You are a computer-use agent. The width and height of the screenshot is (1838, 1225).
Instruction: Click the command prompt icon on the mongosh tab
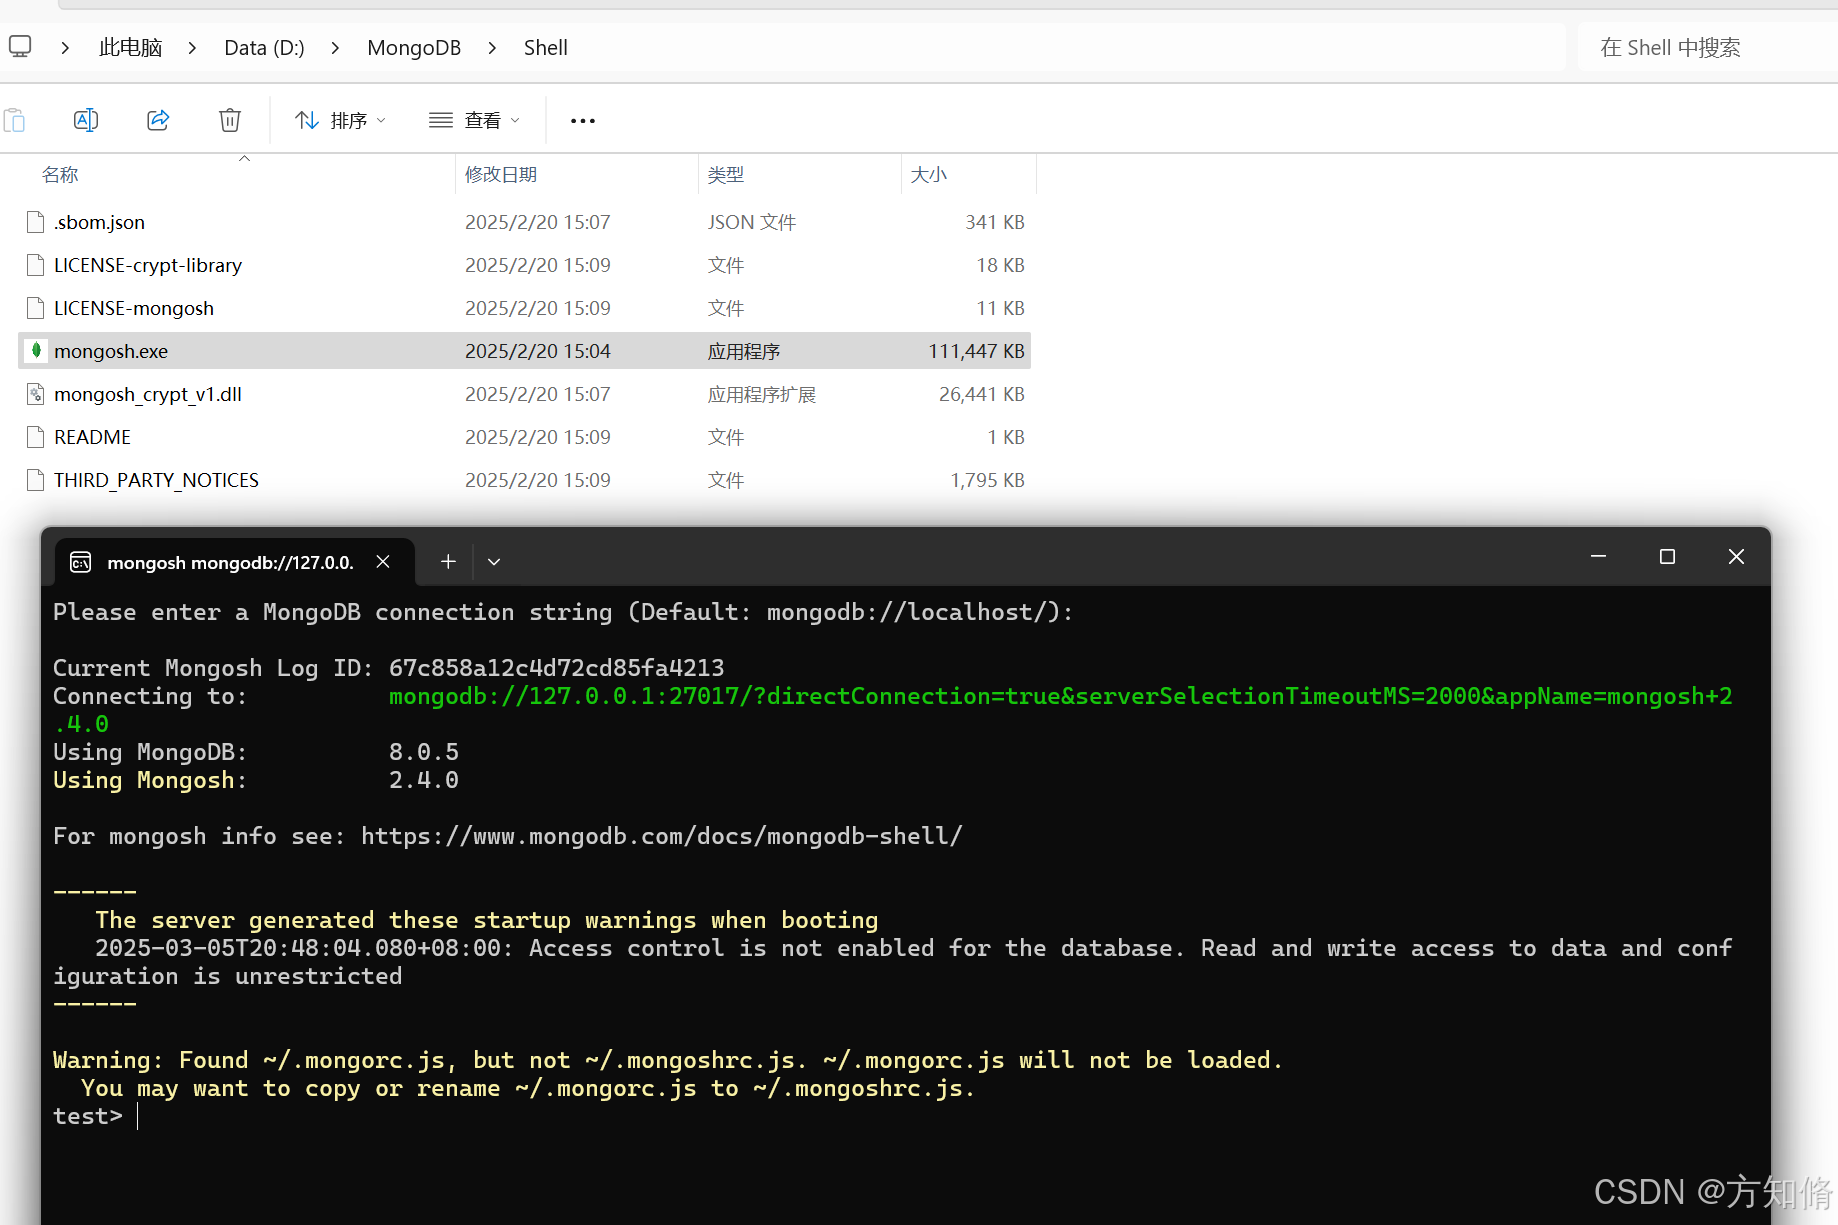80,561
